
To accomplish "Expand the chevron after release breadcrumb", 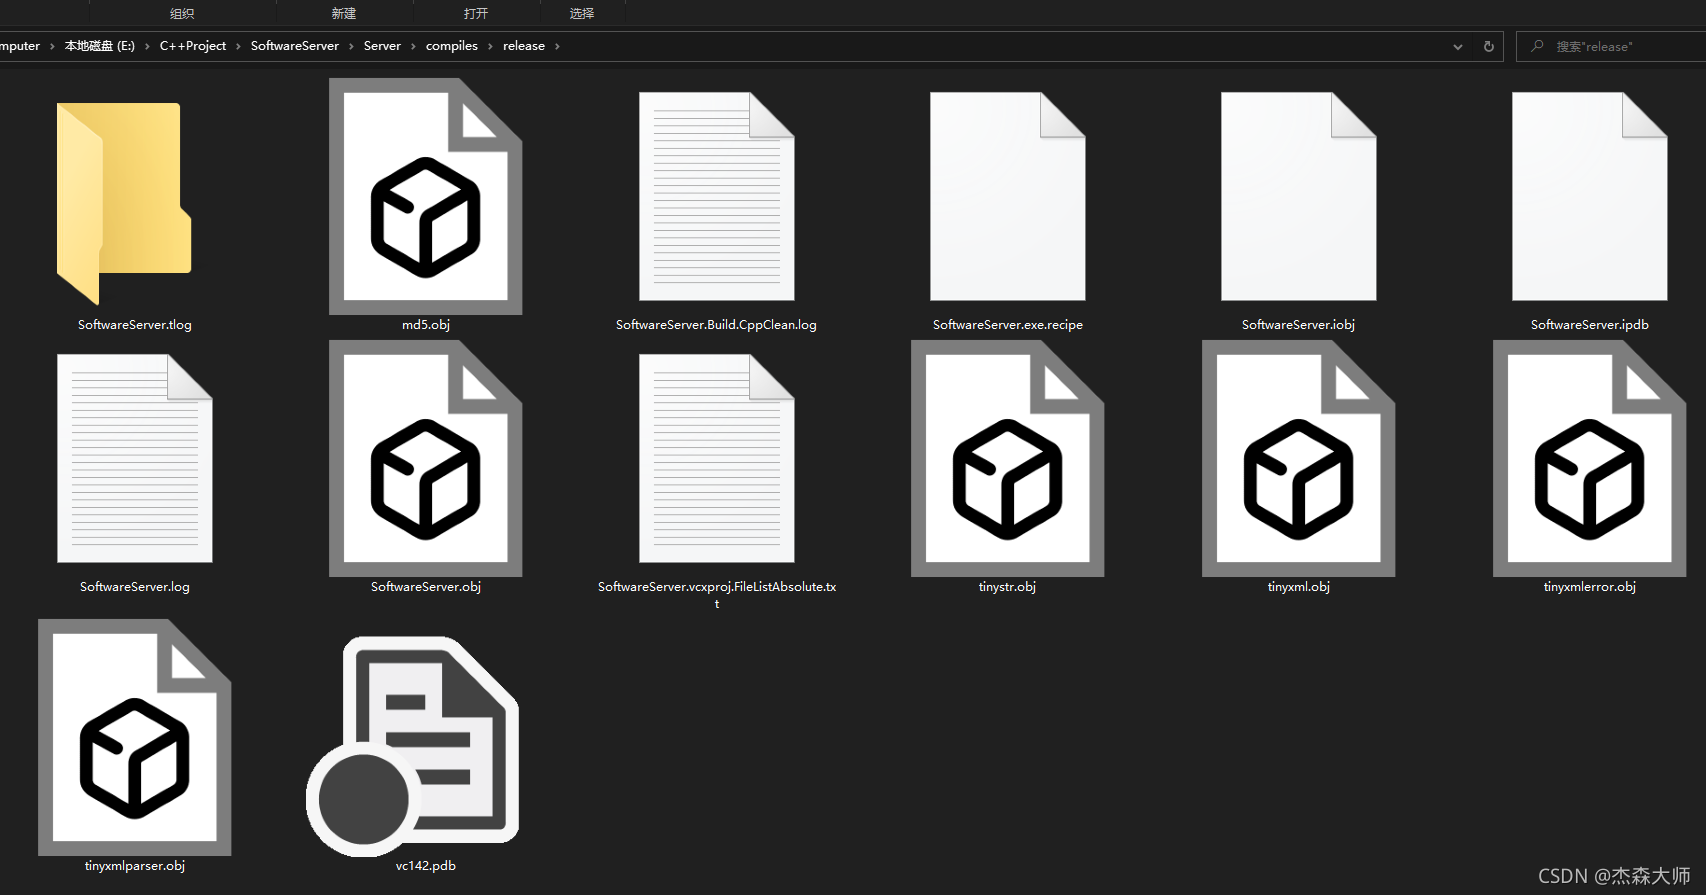I will click(x=557, y=46).
